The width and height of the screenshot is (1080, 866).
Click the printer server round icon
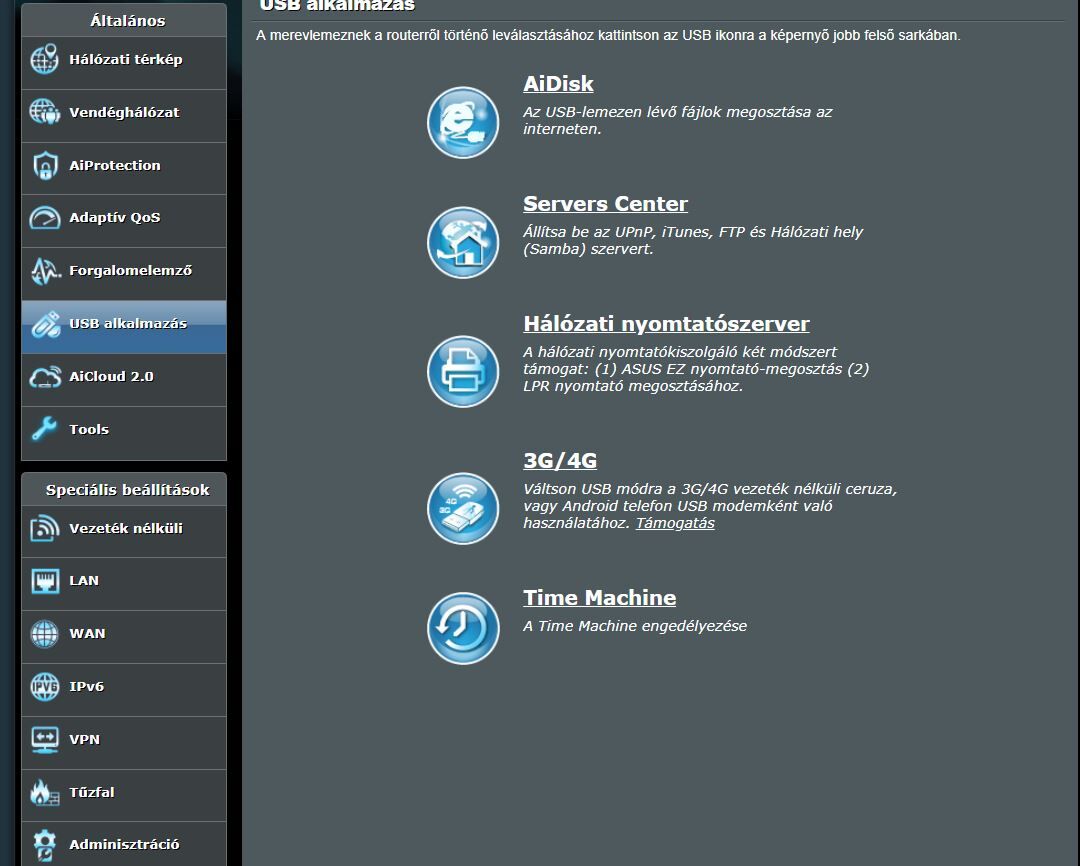463,371
